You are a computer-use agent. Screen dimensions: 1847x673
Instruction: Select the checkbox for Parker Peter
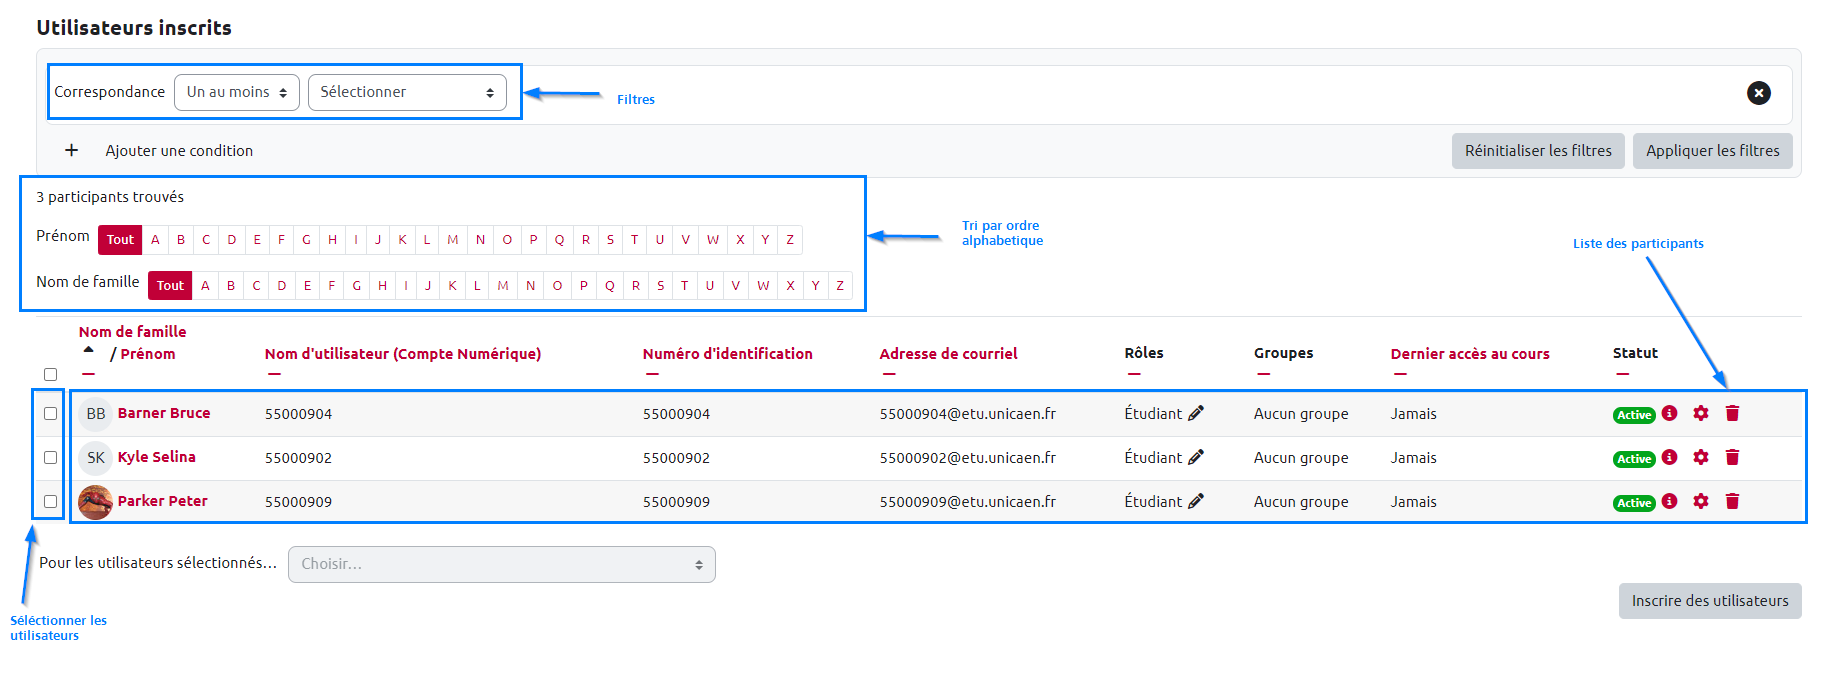(x=50, y=501)
